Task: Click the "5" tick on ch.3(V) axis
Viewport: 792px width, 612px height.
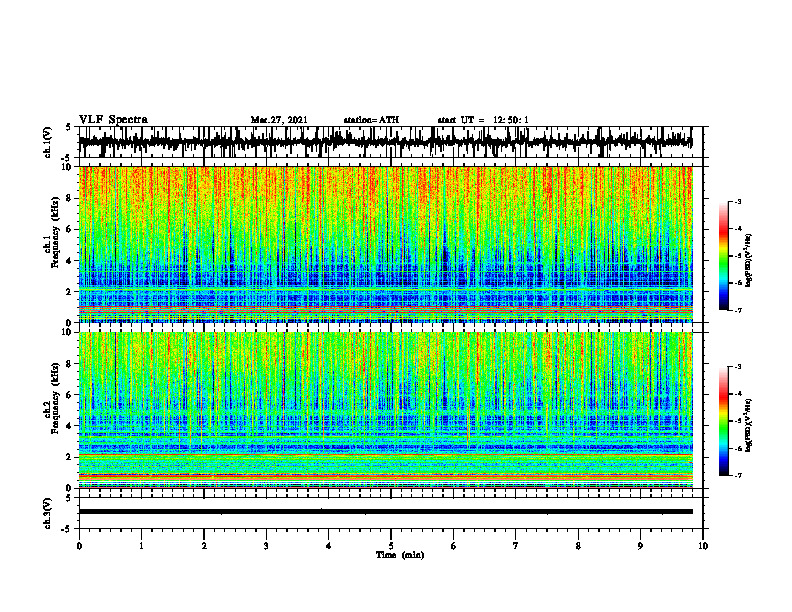Action: pyautogui.click(x=69, y=498)
